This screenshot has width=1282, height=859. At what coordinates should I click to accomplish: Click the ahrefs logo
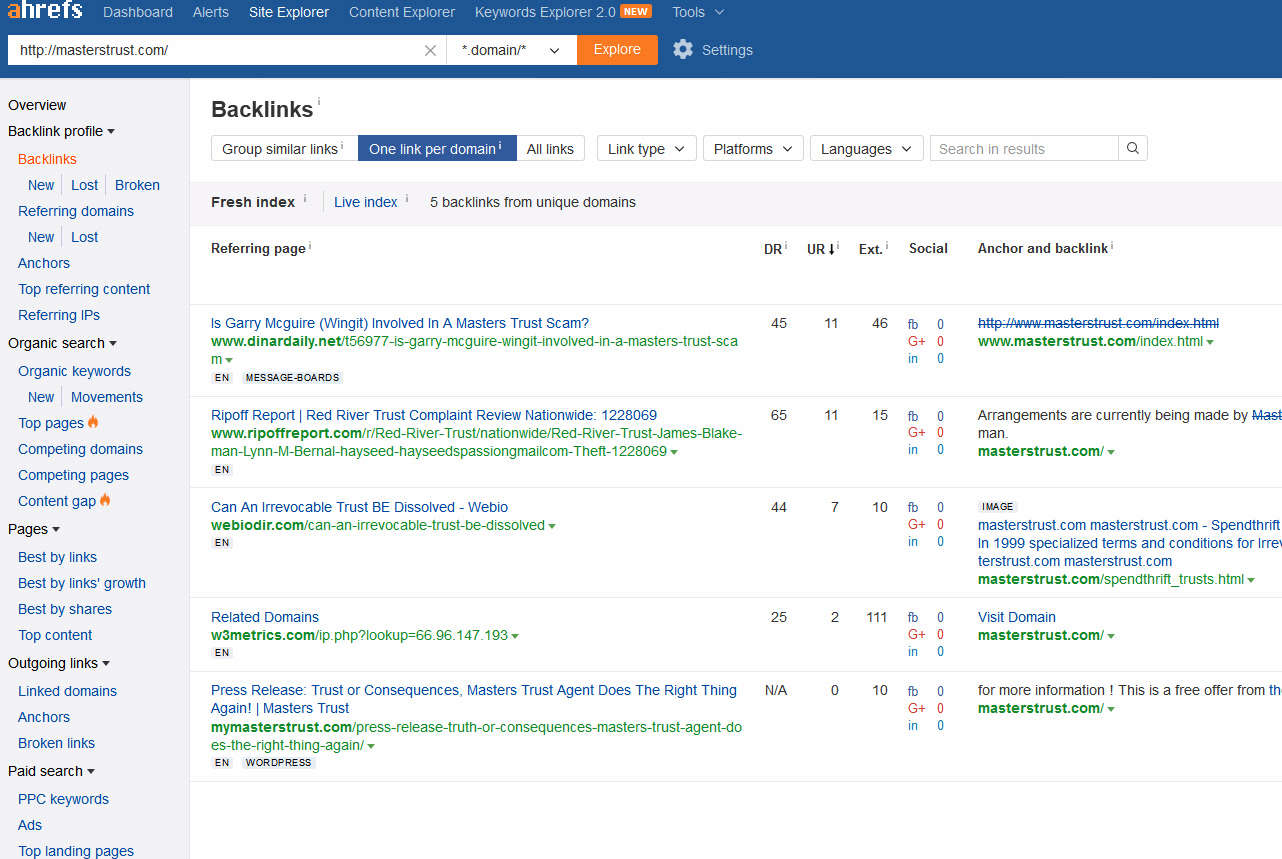pyautogui.click(x=44, y=11)
